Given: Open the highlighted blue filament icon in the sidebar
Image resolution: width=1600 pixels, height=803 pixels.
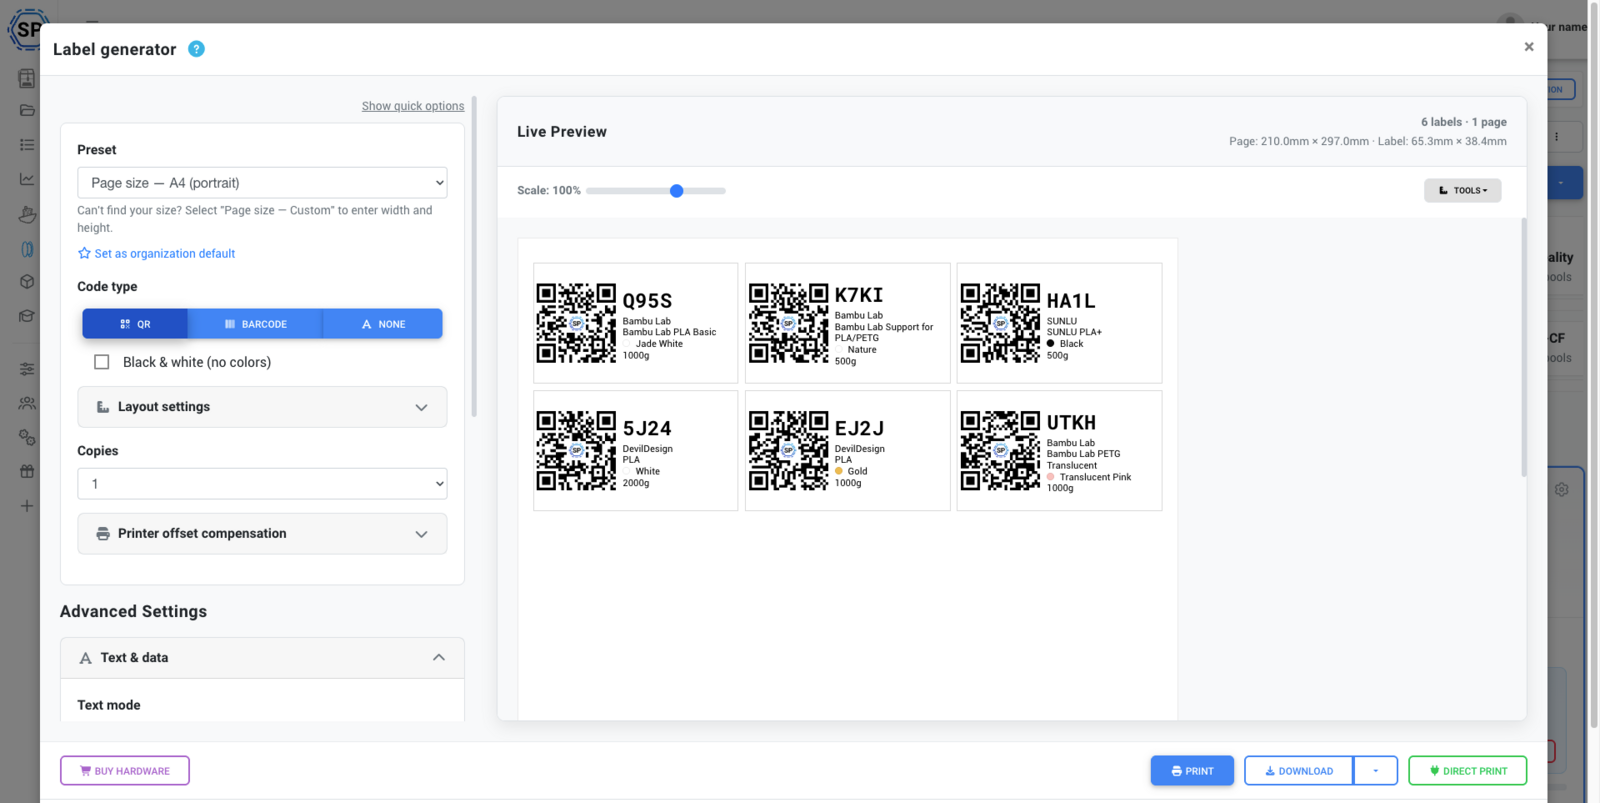Looking at the screenshot, I should tap(27, 249).
